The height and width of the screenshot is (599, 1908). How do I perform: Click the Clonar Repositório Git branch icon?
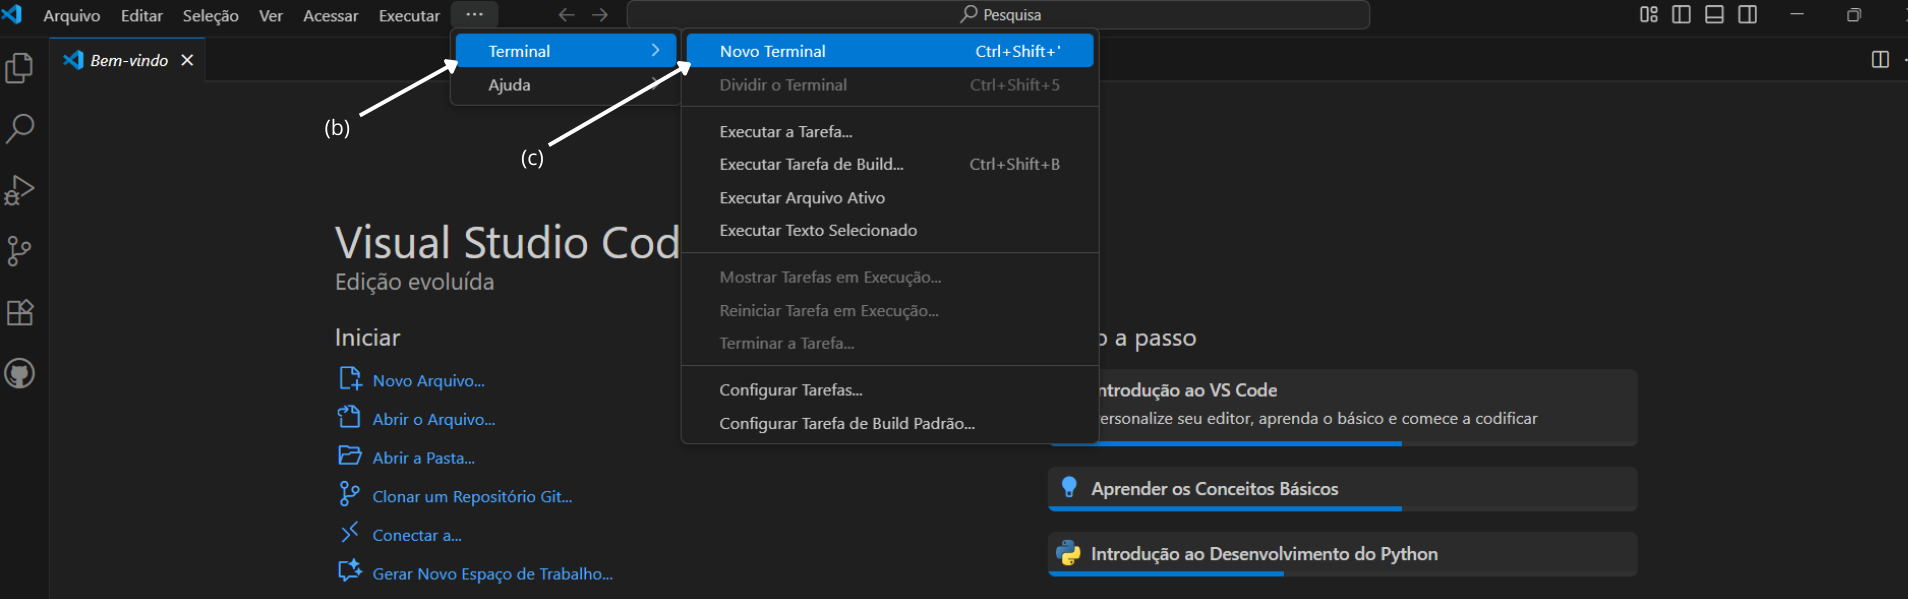click(349, 494)
